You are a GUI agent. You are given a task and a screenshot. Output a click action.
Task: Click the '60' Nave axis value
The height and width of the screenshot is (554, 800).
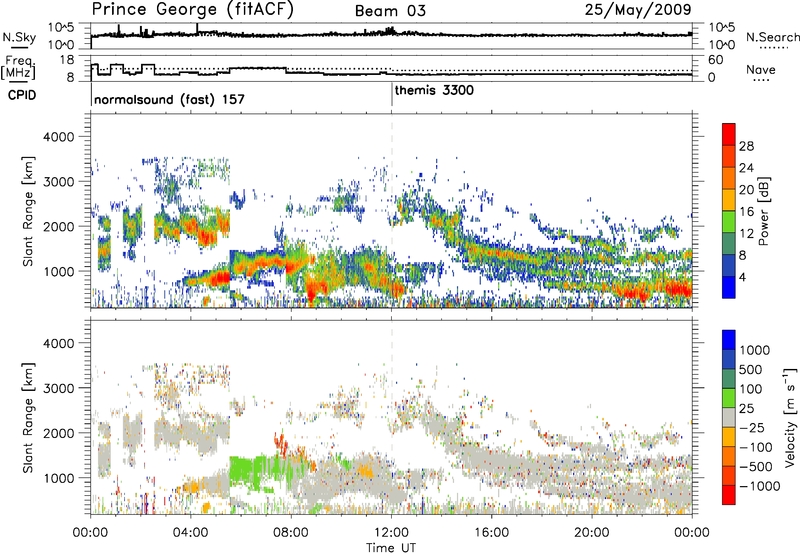coord(715,60)
